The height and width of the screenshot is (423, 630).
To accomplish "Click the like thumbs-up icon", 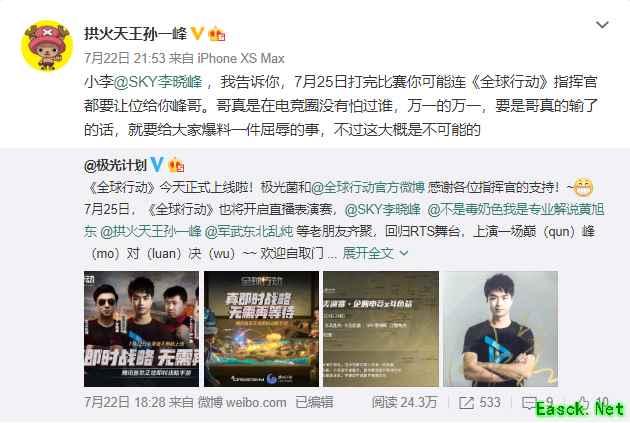I will (583, 402).
